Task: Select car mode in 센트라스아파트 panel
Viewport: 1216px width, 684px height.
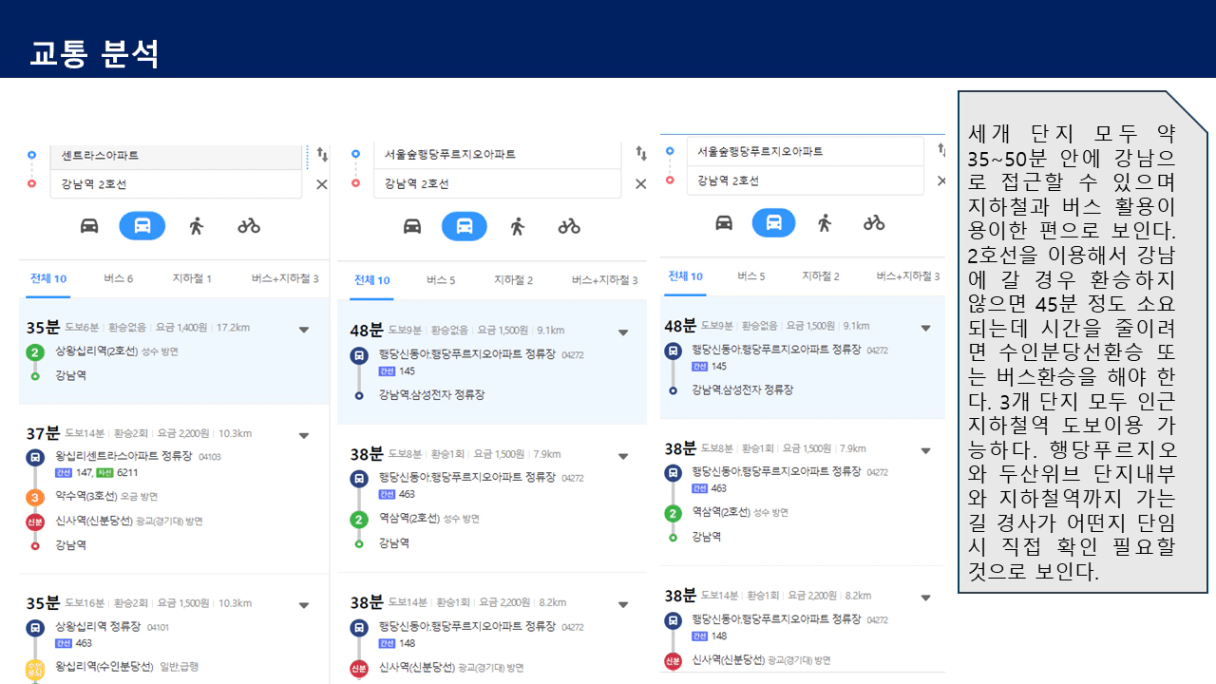Action: [x=89, y=226]
